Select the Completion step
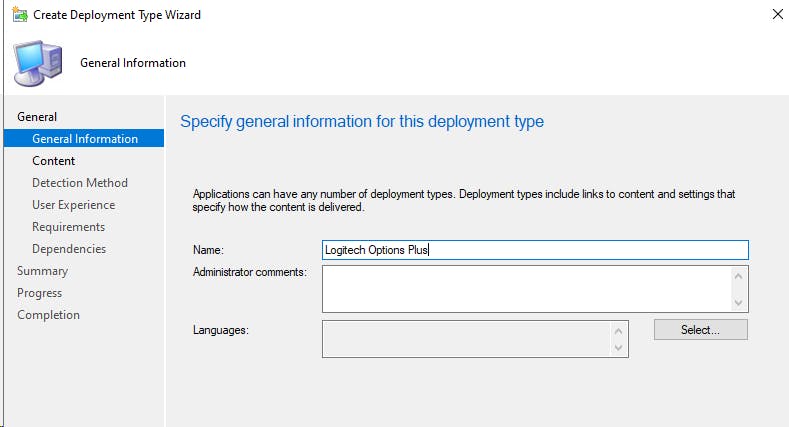Image resolution: width=789 pixels, height=427 pixels. tap(48, 315)
